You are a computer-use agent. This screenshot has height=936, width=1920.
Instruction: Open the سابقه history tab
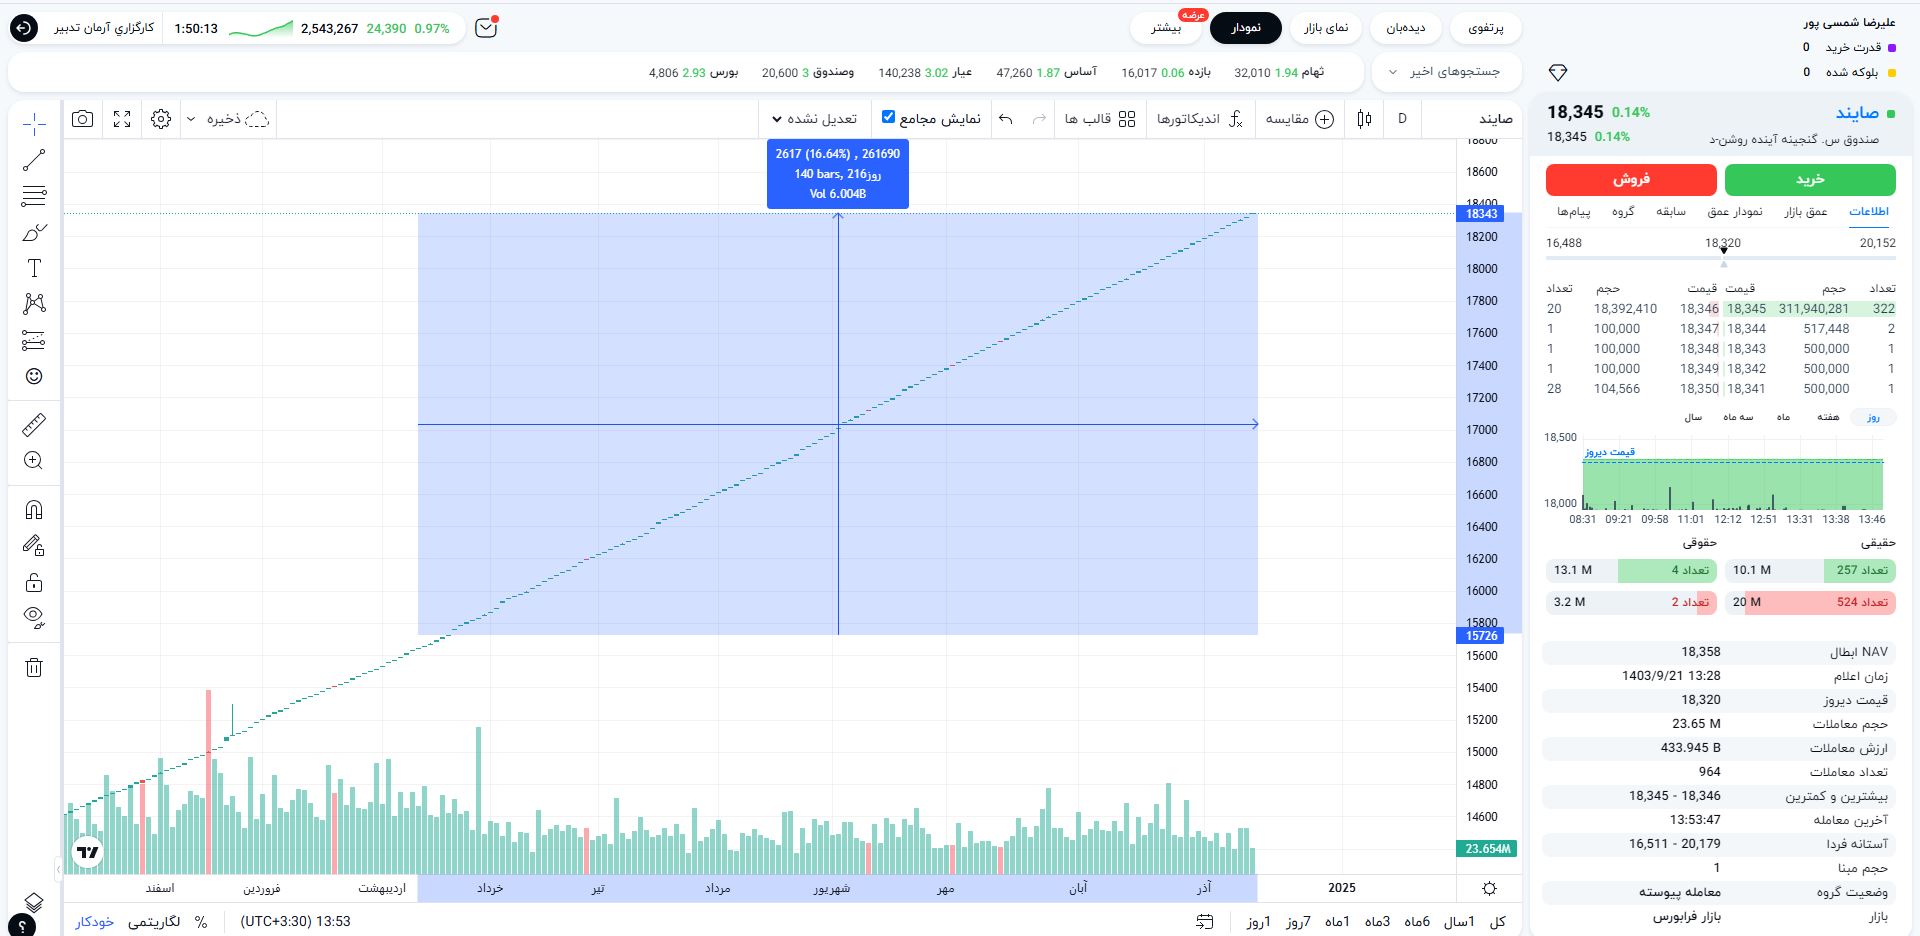pos(1671,211)
